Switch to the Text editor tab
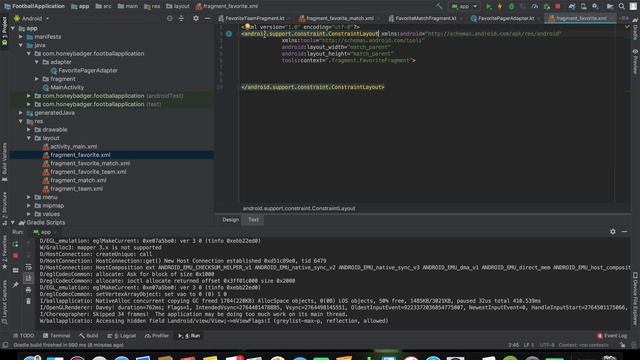The image size is (640, 360). click(253, 220)
